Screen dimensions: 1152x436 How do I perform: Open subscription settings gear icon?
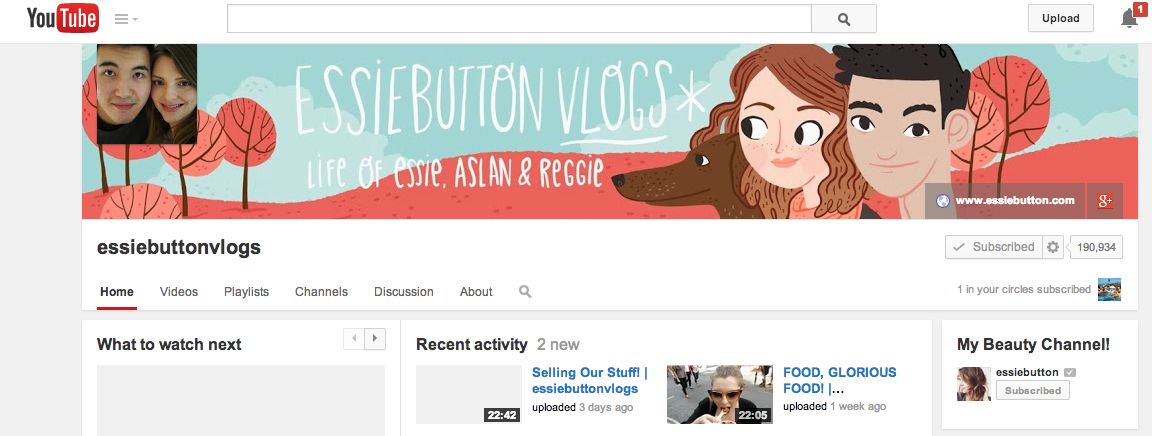[x=1053, y=247]
